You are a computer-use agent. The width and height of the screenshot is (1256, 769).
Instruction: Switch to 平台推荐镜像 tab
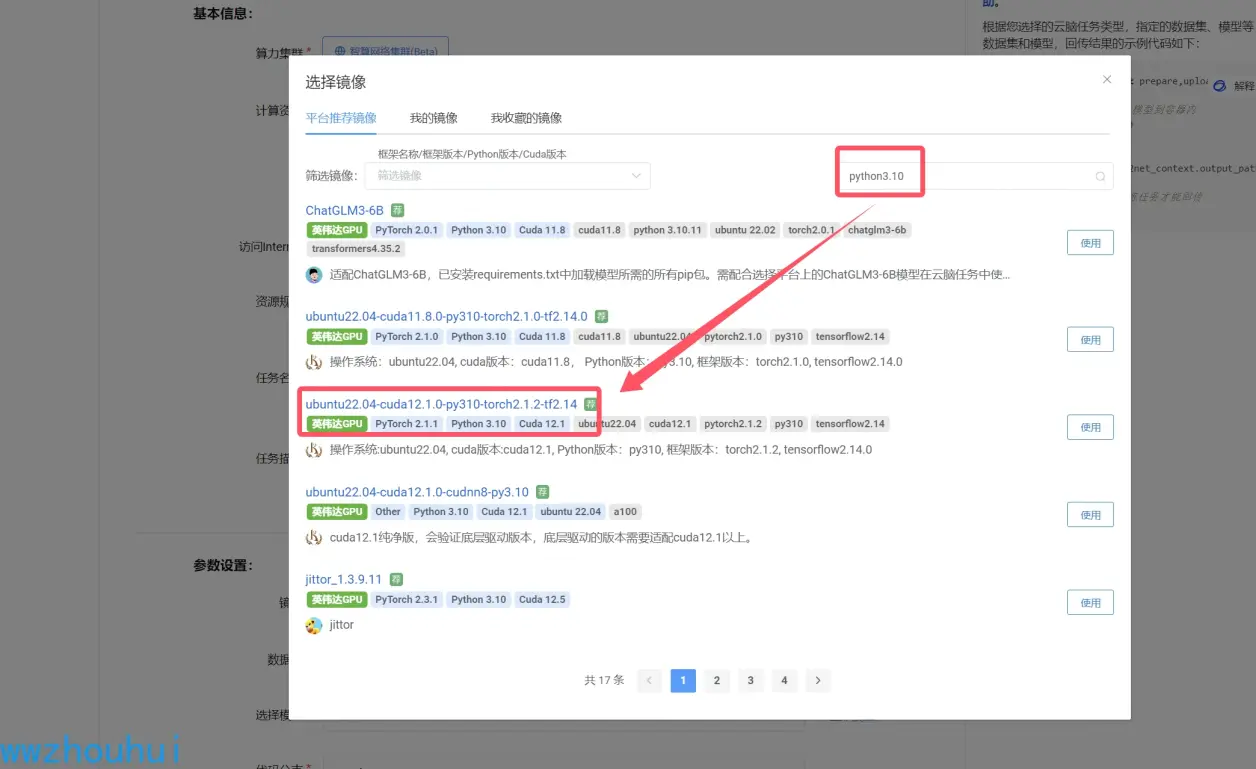341,118
